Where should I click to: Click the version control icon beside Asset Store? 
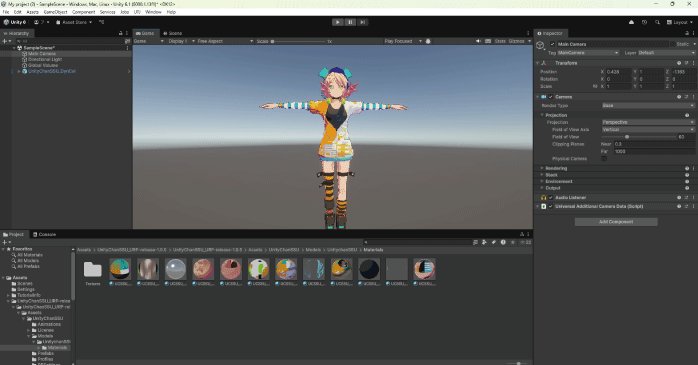101,22
